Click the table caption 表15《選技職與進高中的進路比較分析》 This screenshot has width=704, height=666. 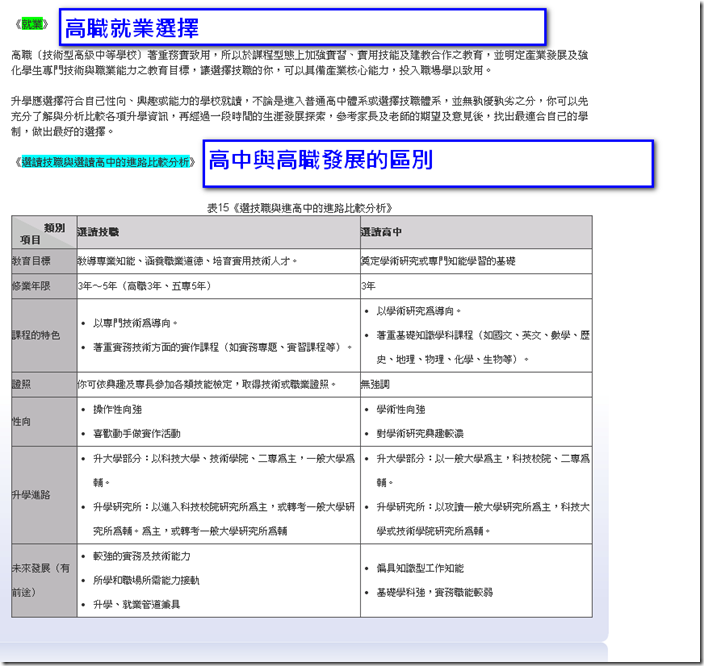click(300, 208)
